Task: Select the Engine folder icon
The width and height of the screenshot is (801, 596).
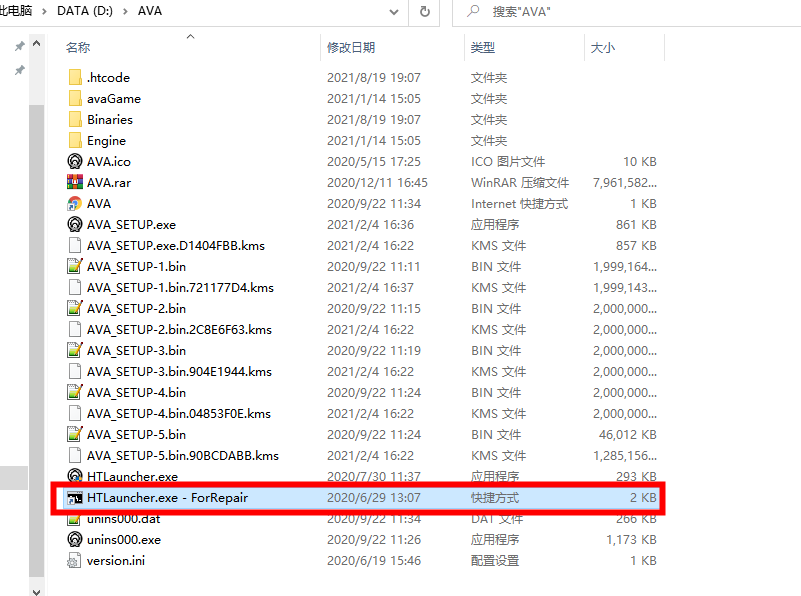Action: click(x=75, y=140)
